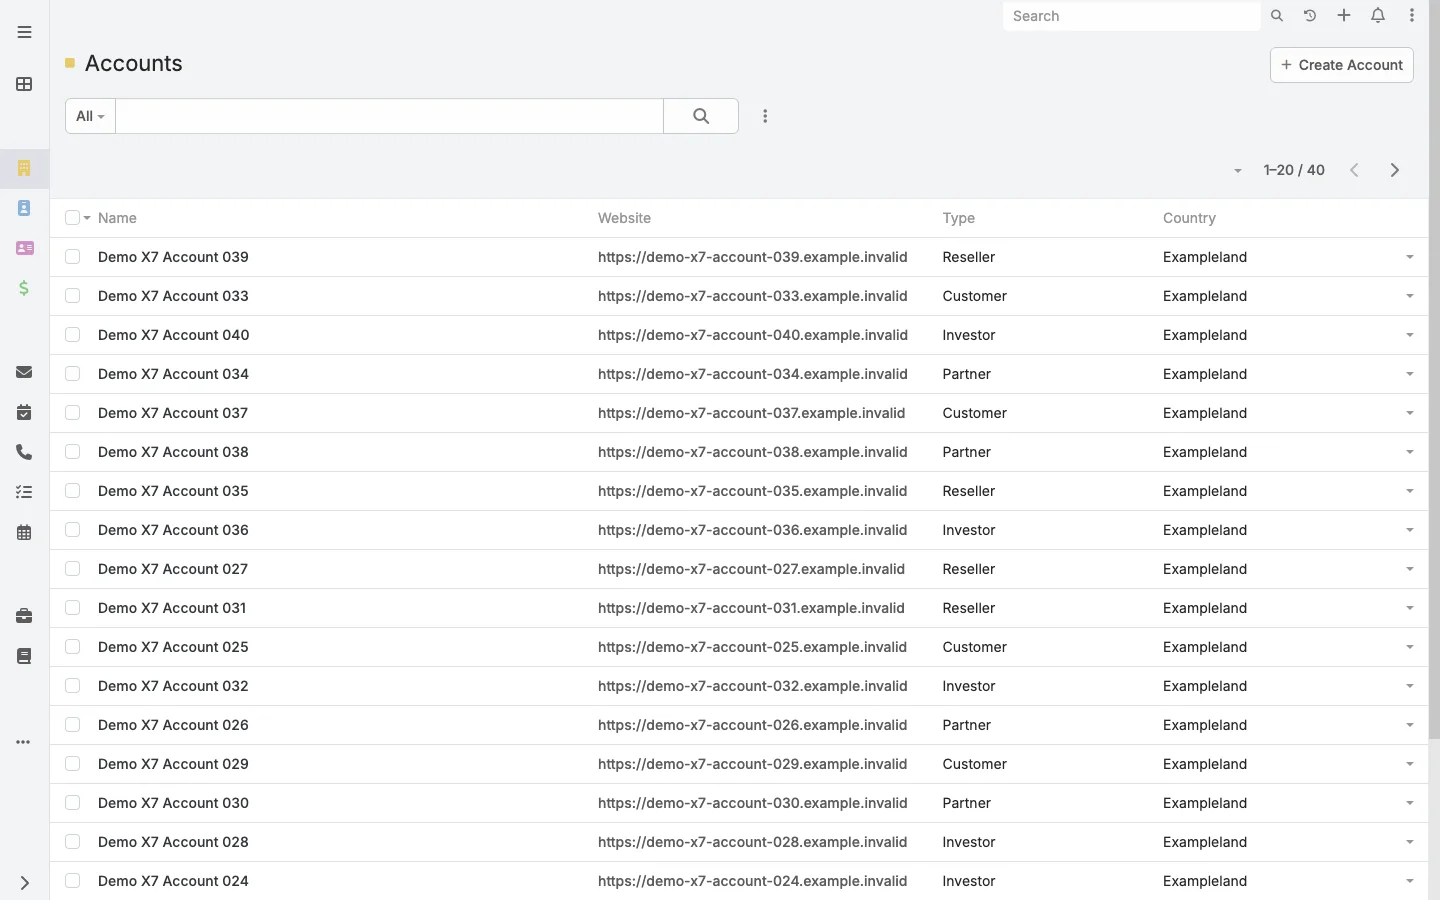Screen dimensions: 1440x900
Task: Open the Tasks list icon
Action: 24,492
